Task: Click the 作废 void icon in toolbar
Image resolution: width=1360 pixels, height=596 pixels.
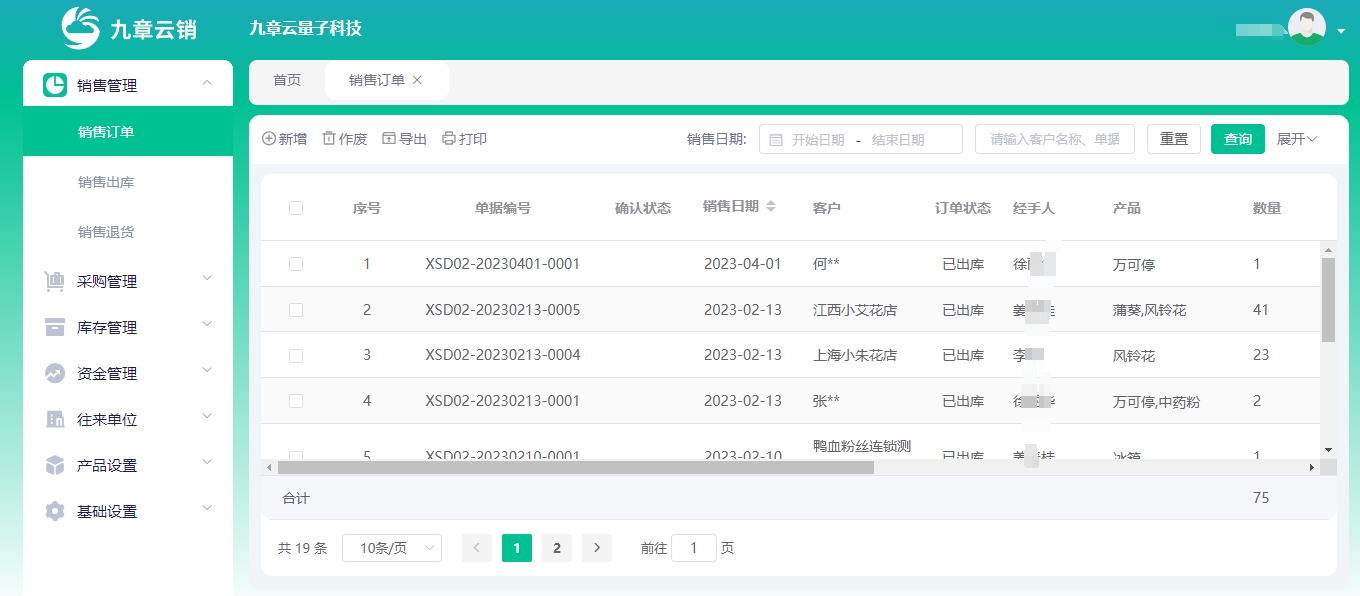Action: (326, 139)
